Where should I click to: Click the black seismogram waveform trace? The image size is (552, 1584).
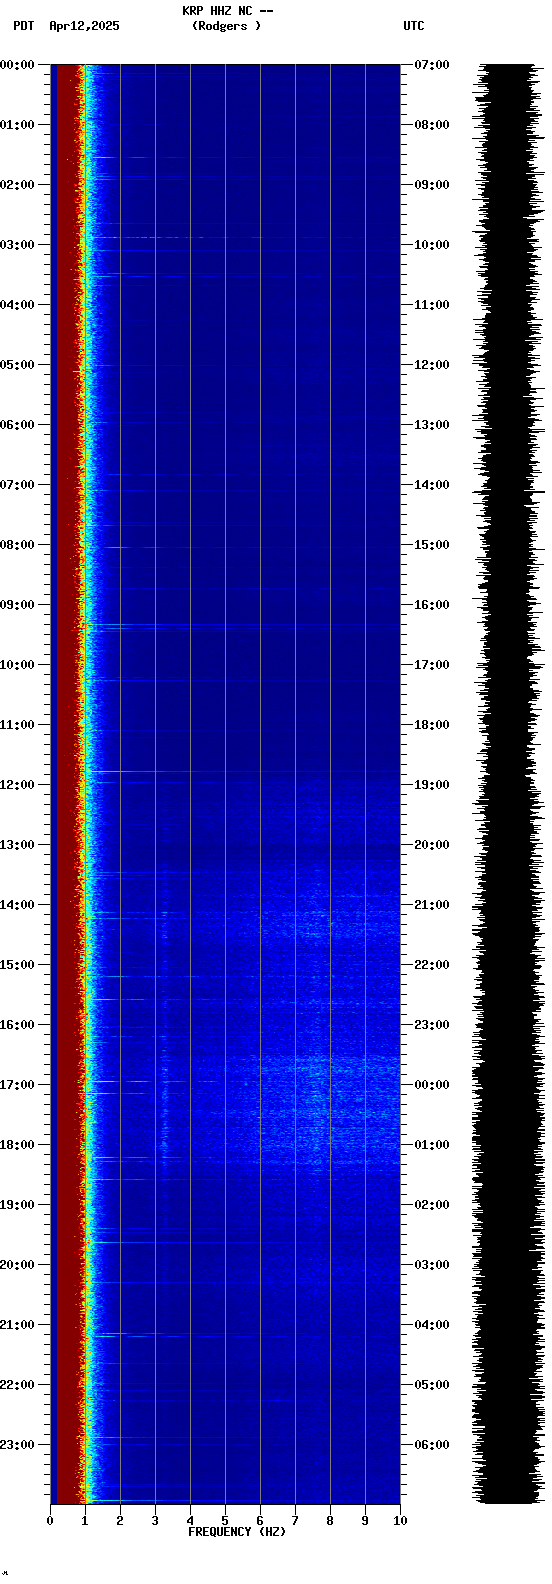[509, 784]
